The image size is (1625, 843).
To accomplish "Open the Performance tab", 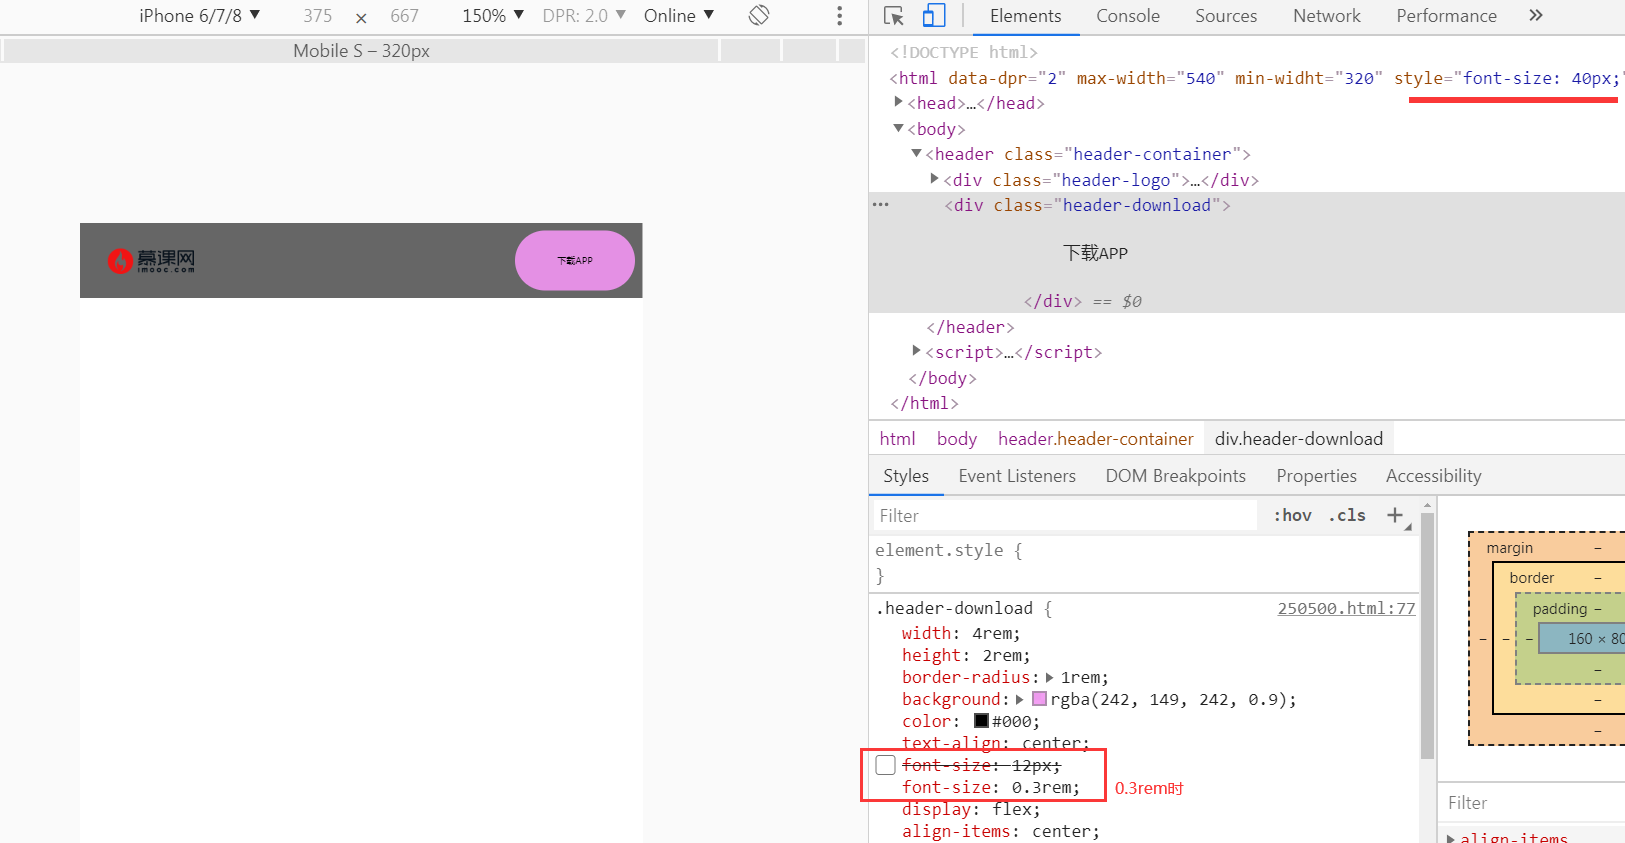I will pyautogui.click(x=1446, y=16).
